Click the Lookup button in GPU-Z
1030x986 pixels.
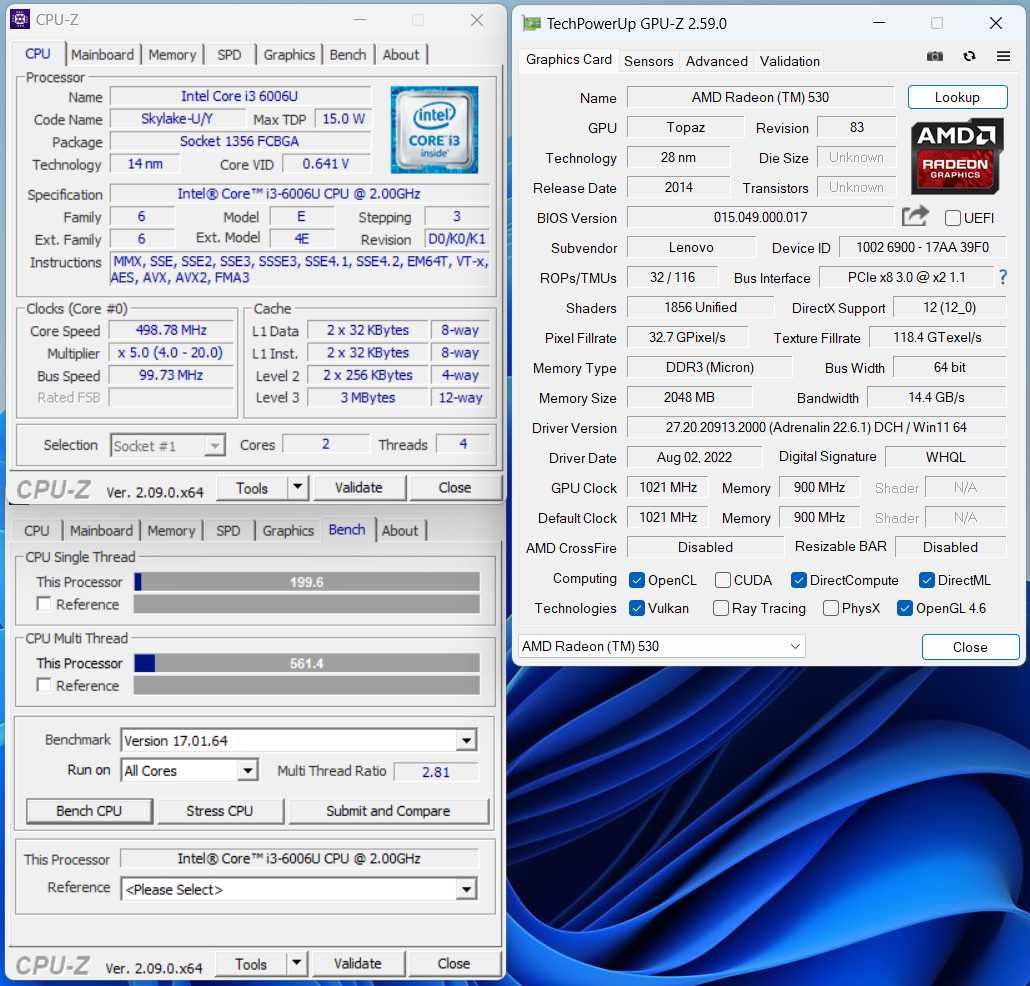tap(957, 97)
